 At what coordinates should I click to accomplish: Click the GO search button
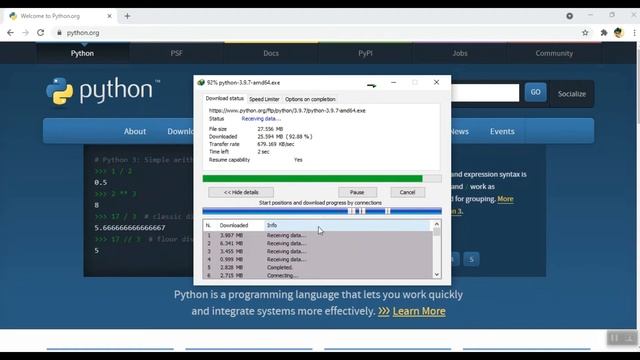pos(536,92)
